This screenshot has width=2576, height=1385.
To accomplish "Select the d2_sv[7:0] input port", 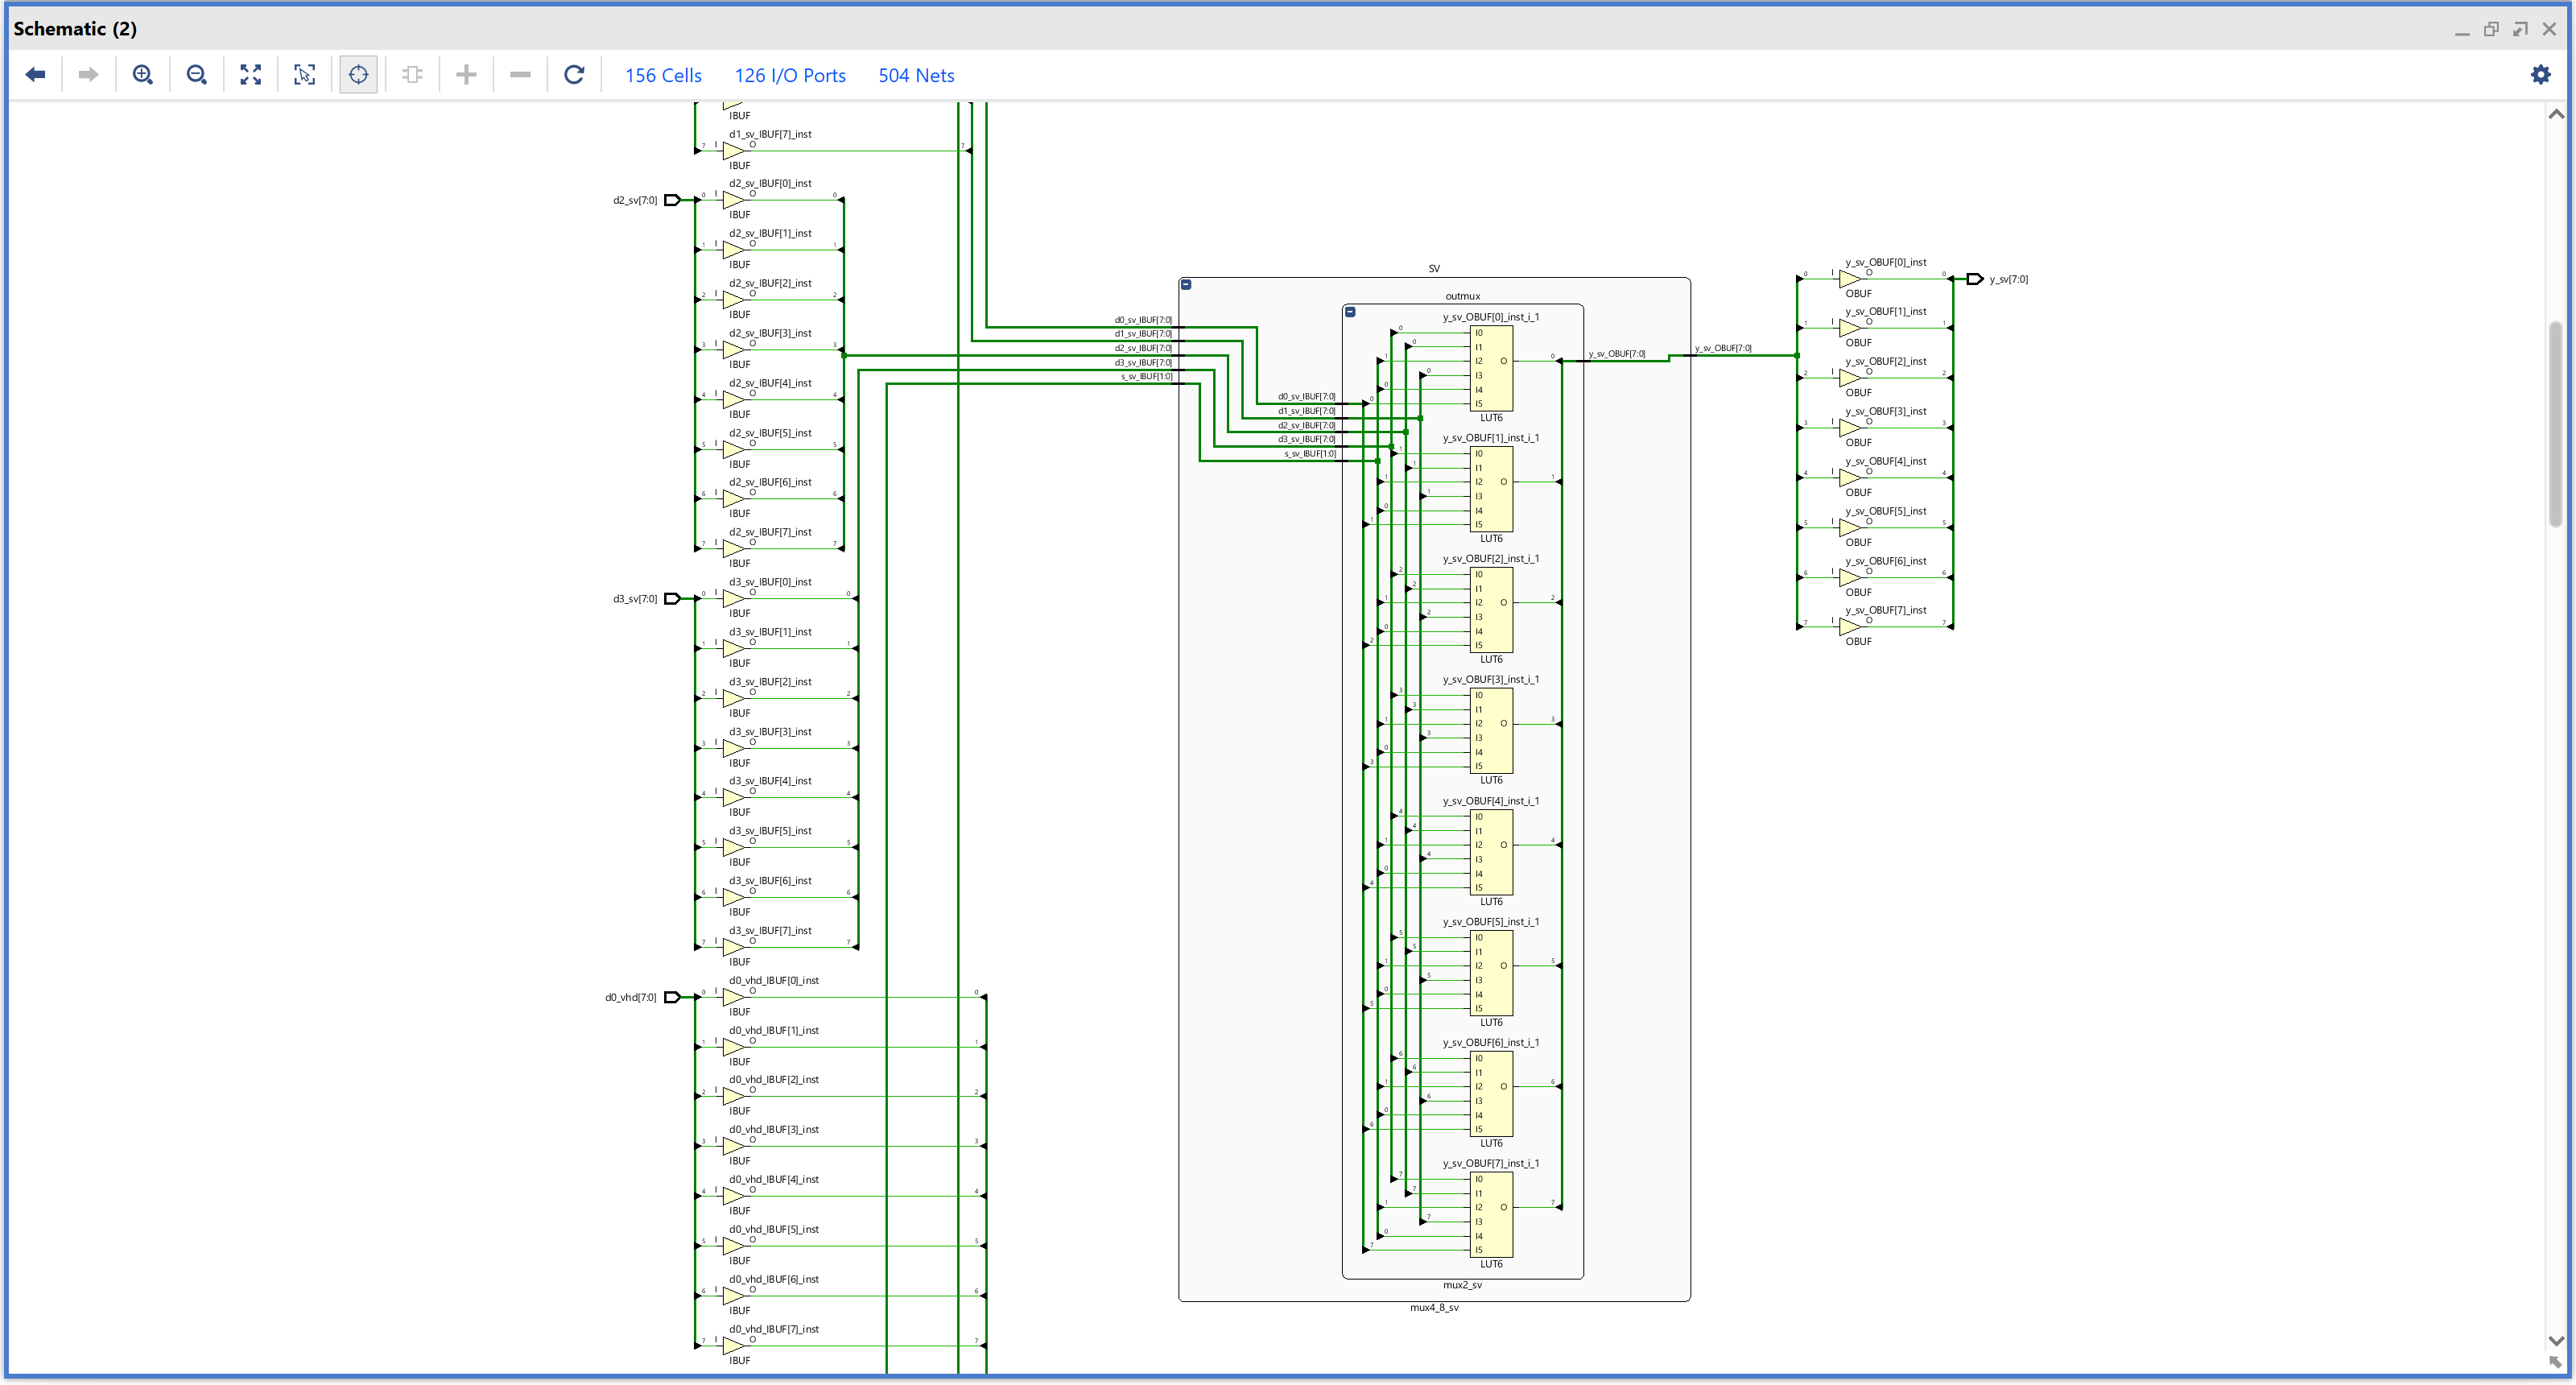I will coord(672,201).
